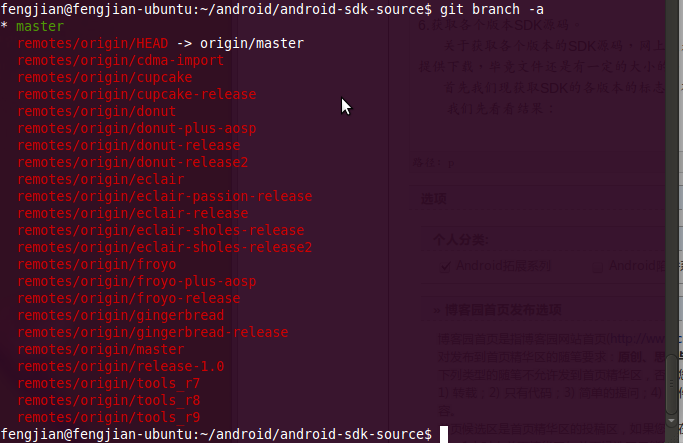Viewport: 683px width, 443px height.
Task: Click the remotes/origin/eclair-passion-release line
Action: coord(165,196)
